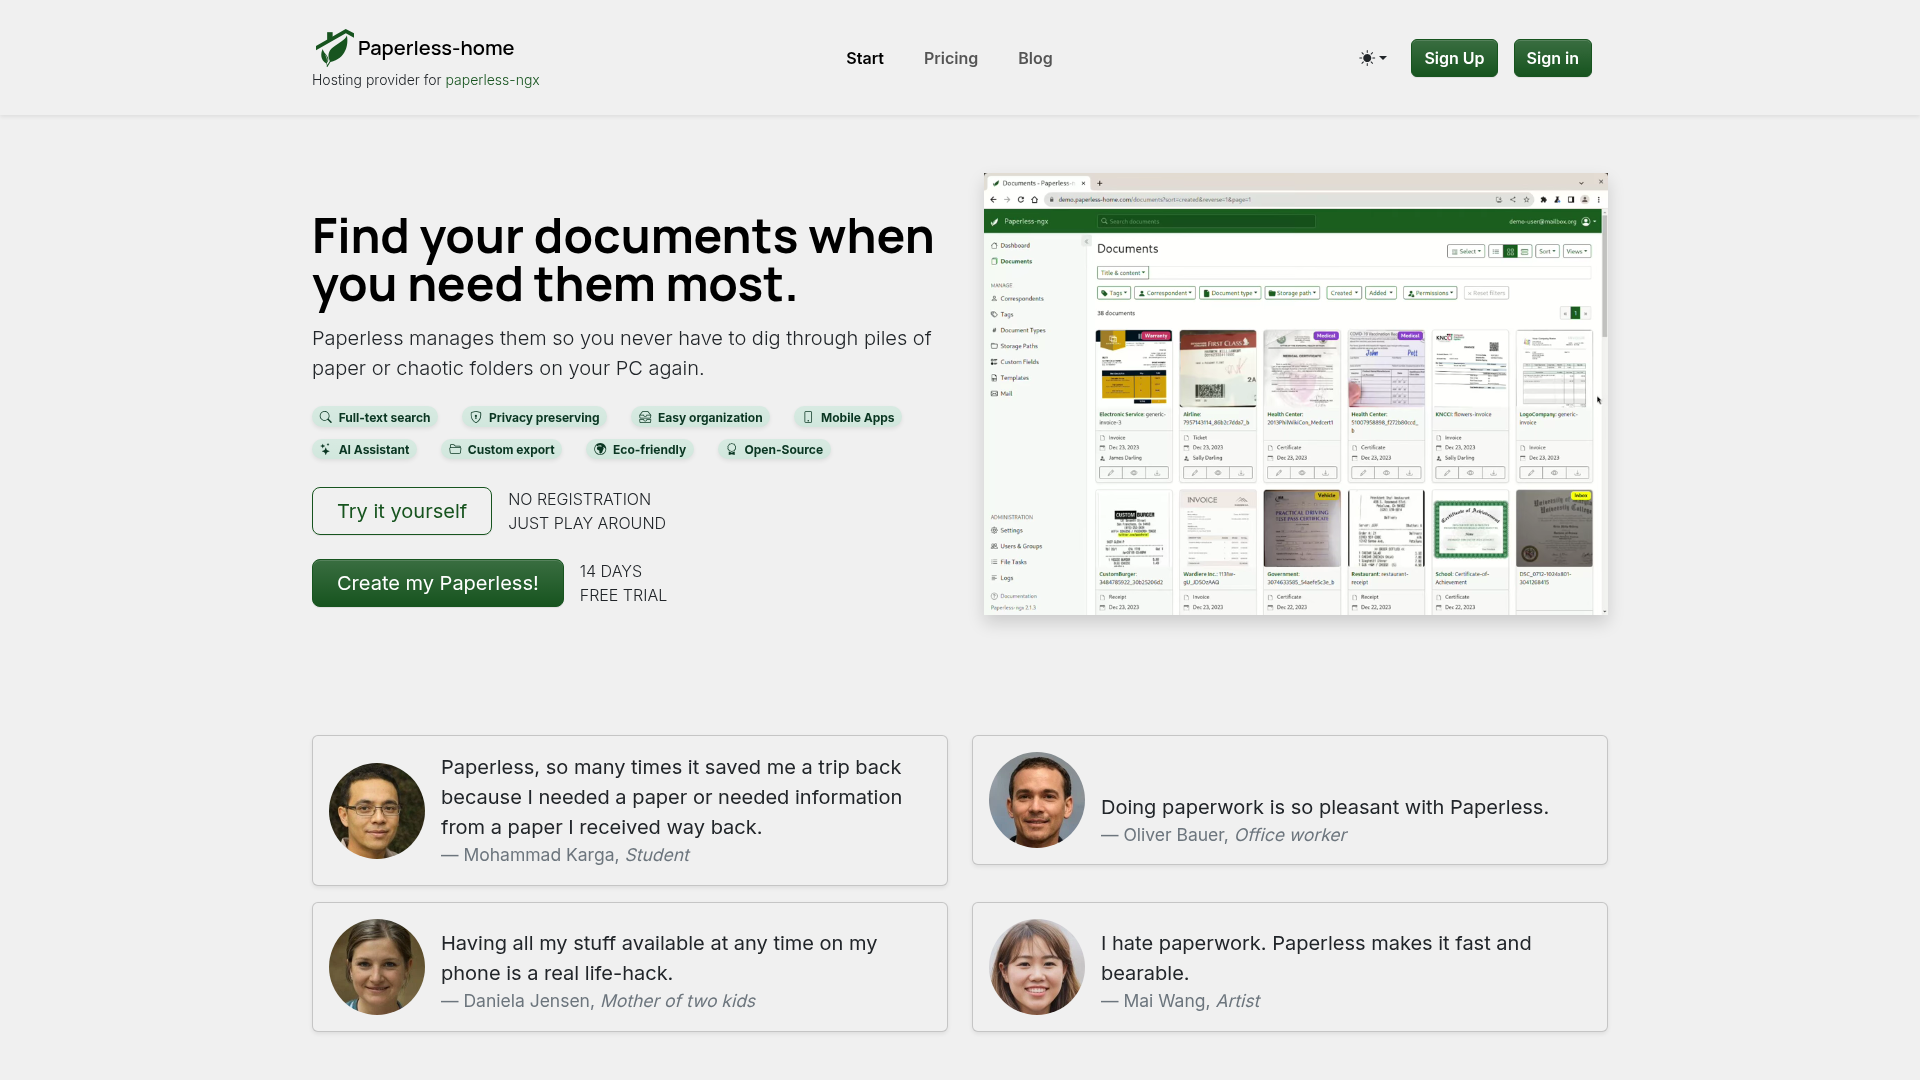This screenshot has height=1080, width=1920.
Task: Click the Paperless-home brand name text
Action: click(x=436, y=48)
